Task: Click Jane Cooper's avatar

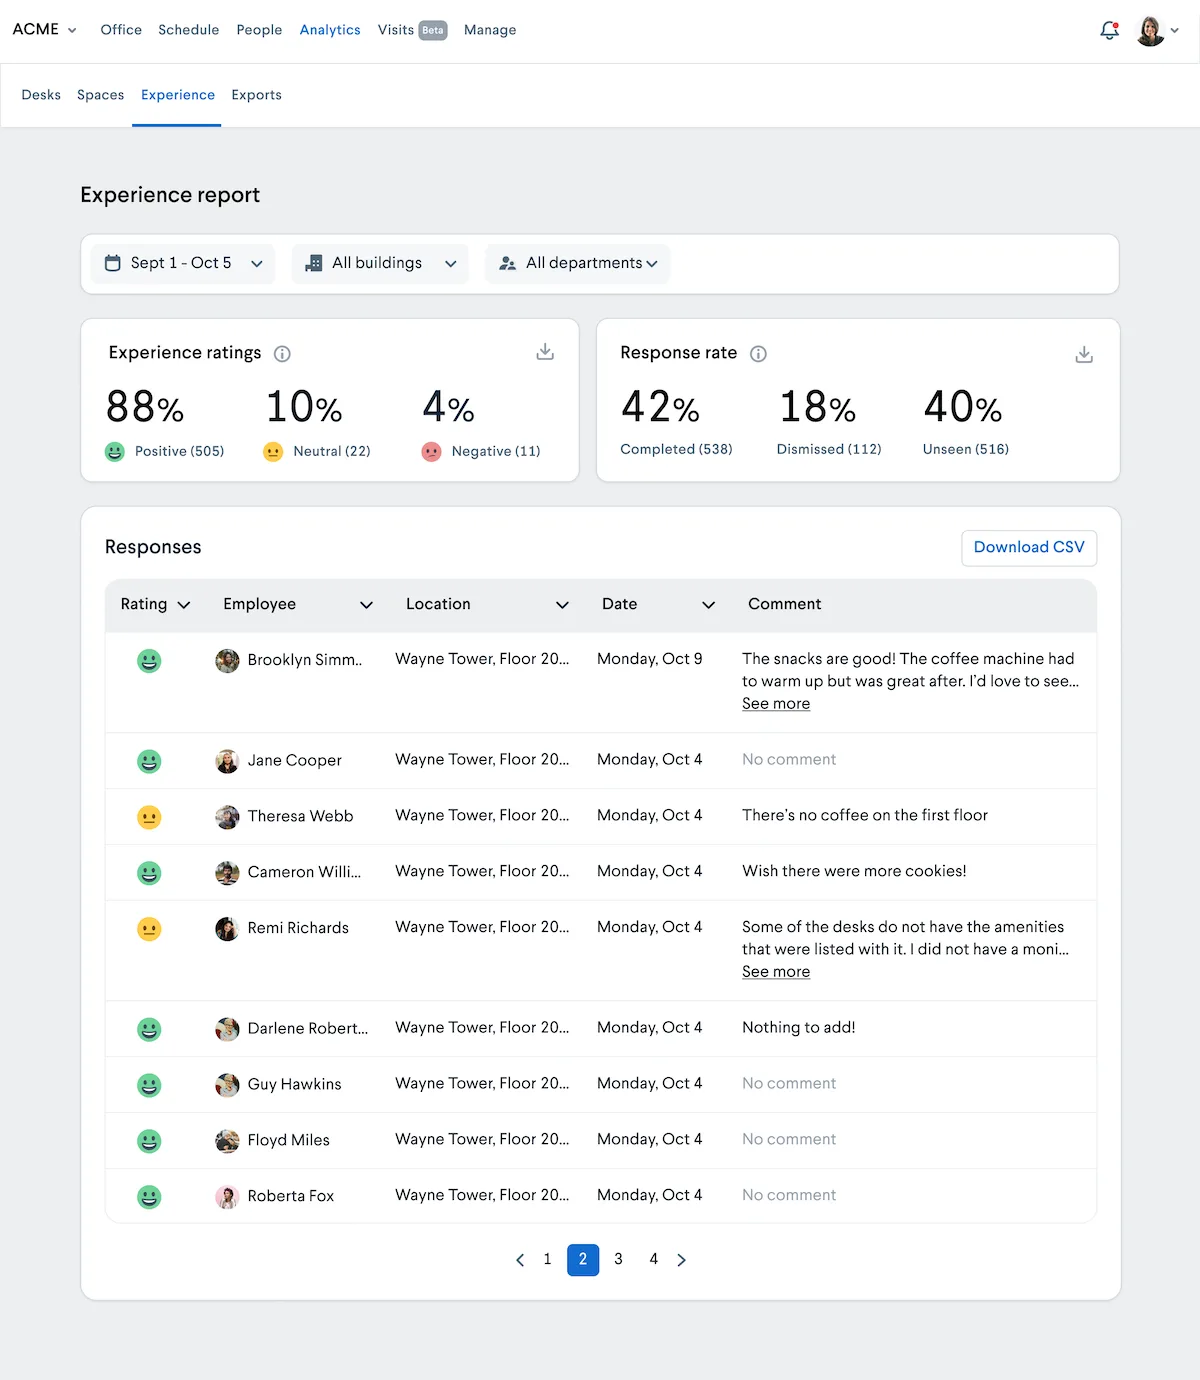Action: [227, 761]
